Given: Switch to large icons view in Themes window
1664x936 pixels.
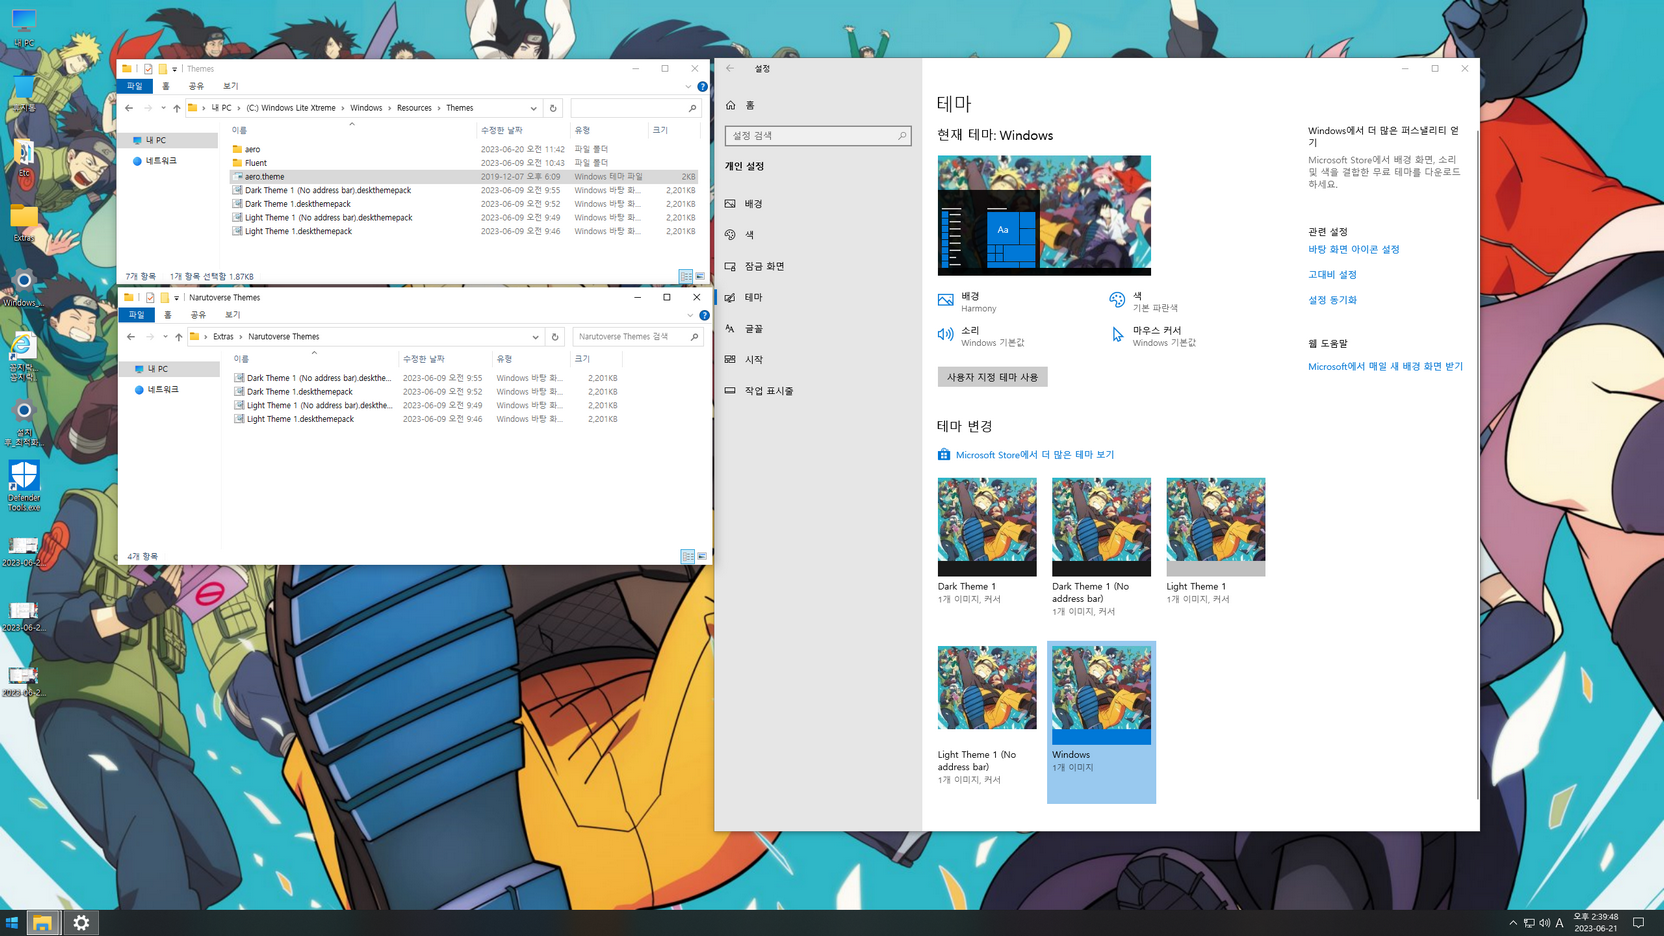Looking at the screenshot, I should pos(700,276).
